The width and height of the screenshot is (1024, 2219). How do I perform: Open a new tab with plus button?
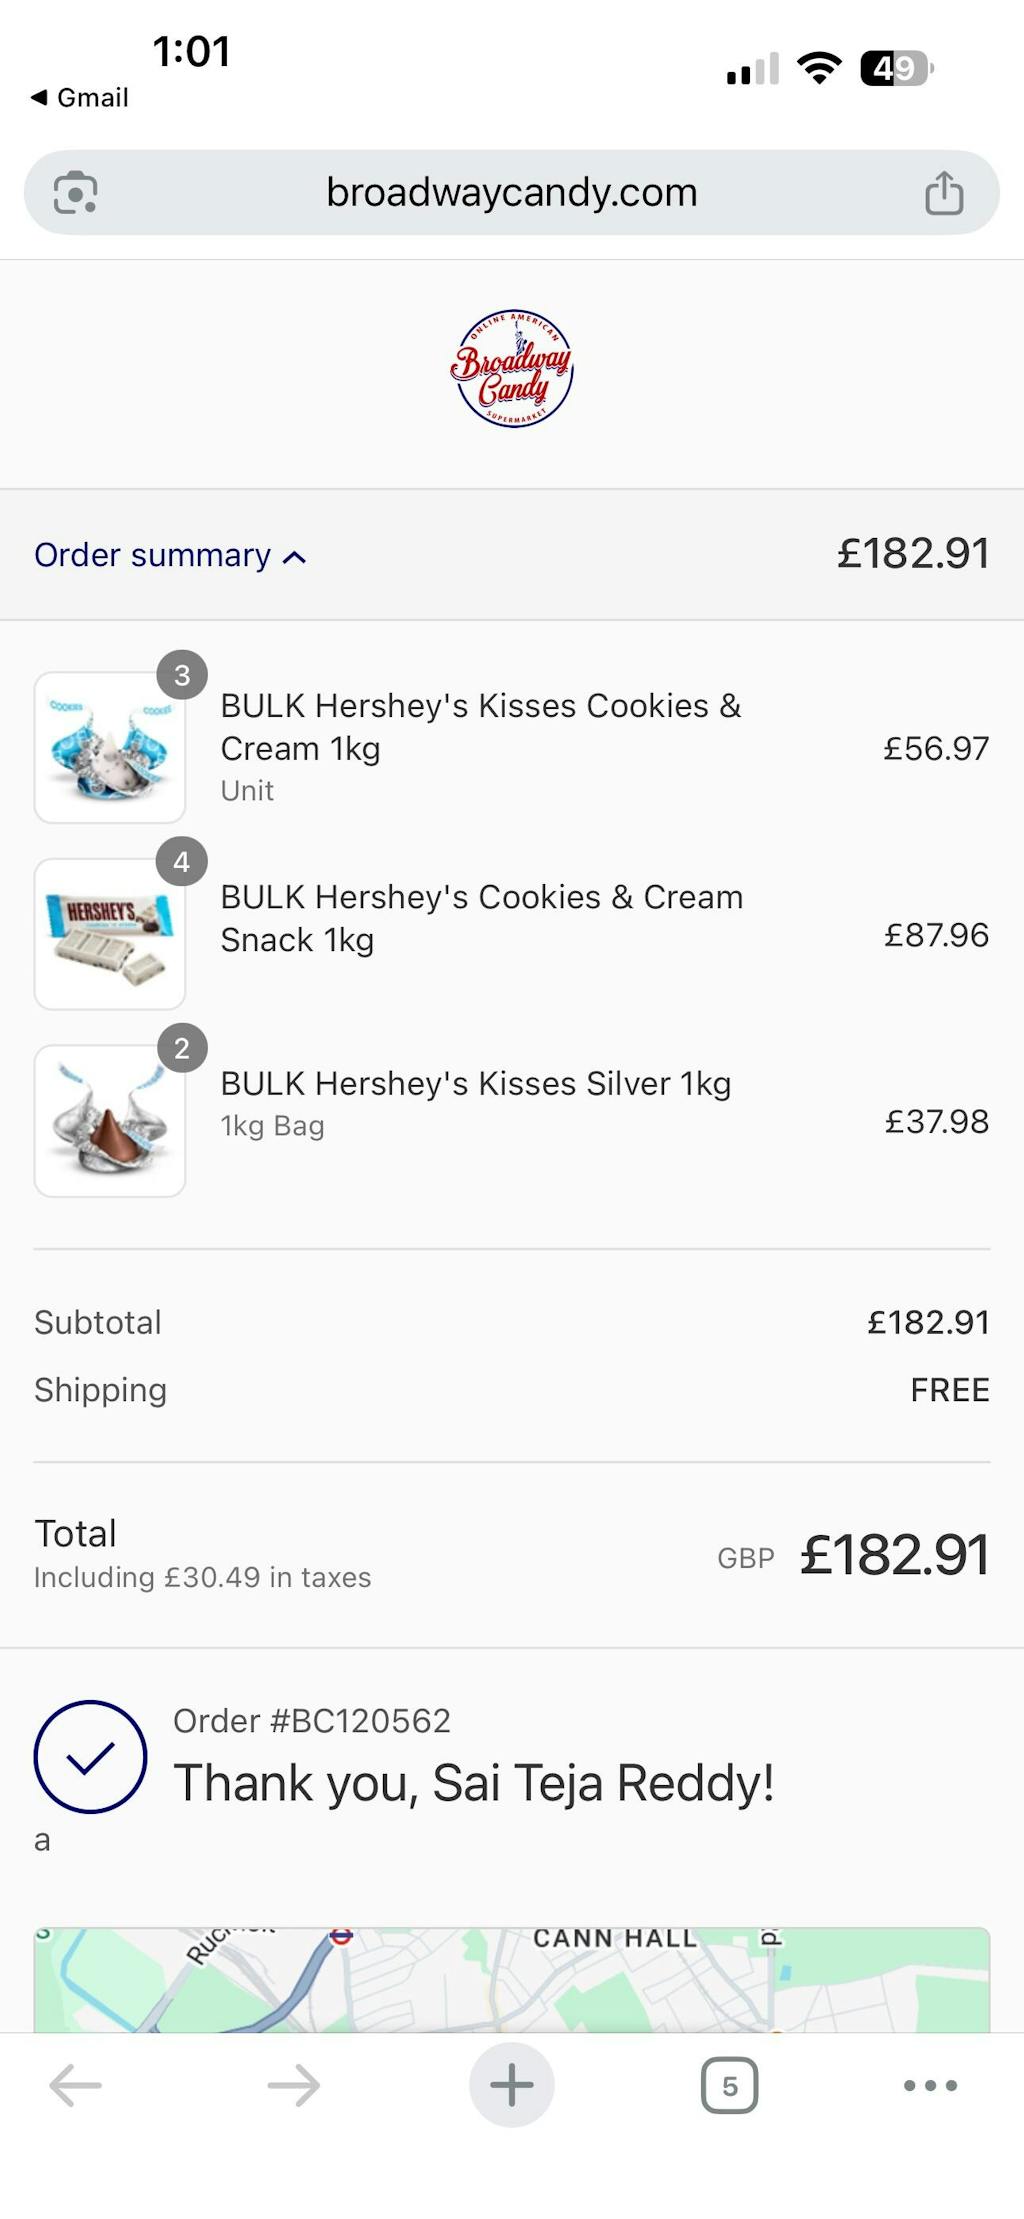tap(512, 2085)
